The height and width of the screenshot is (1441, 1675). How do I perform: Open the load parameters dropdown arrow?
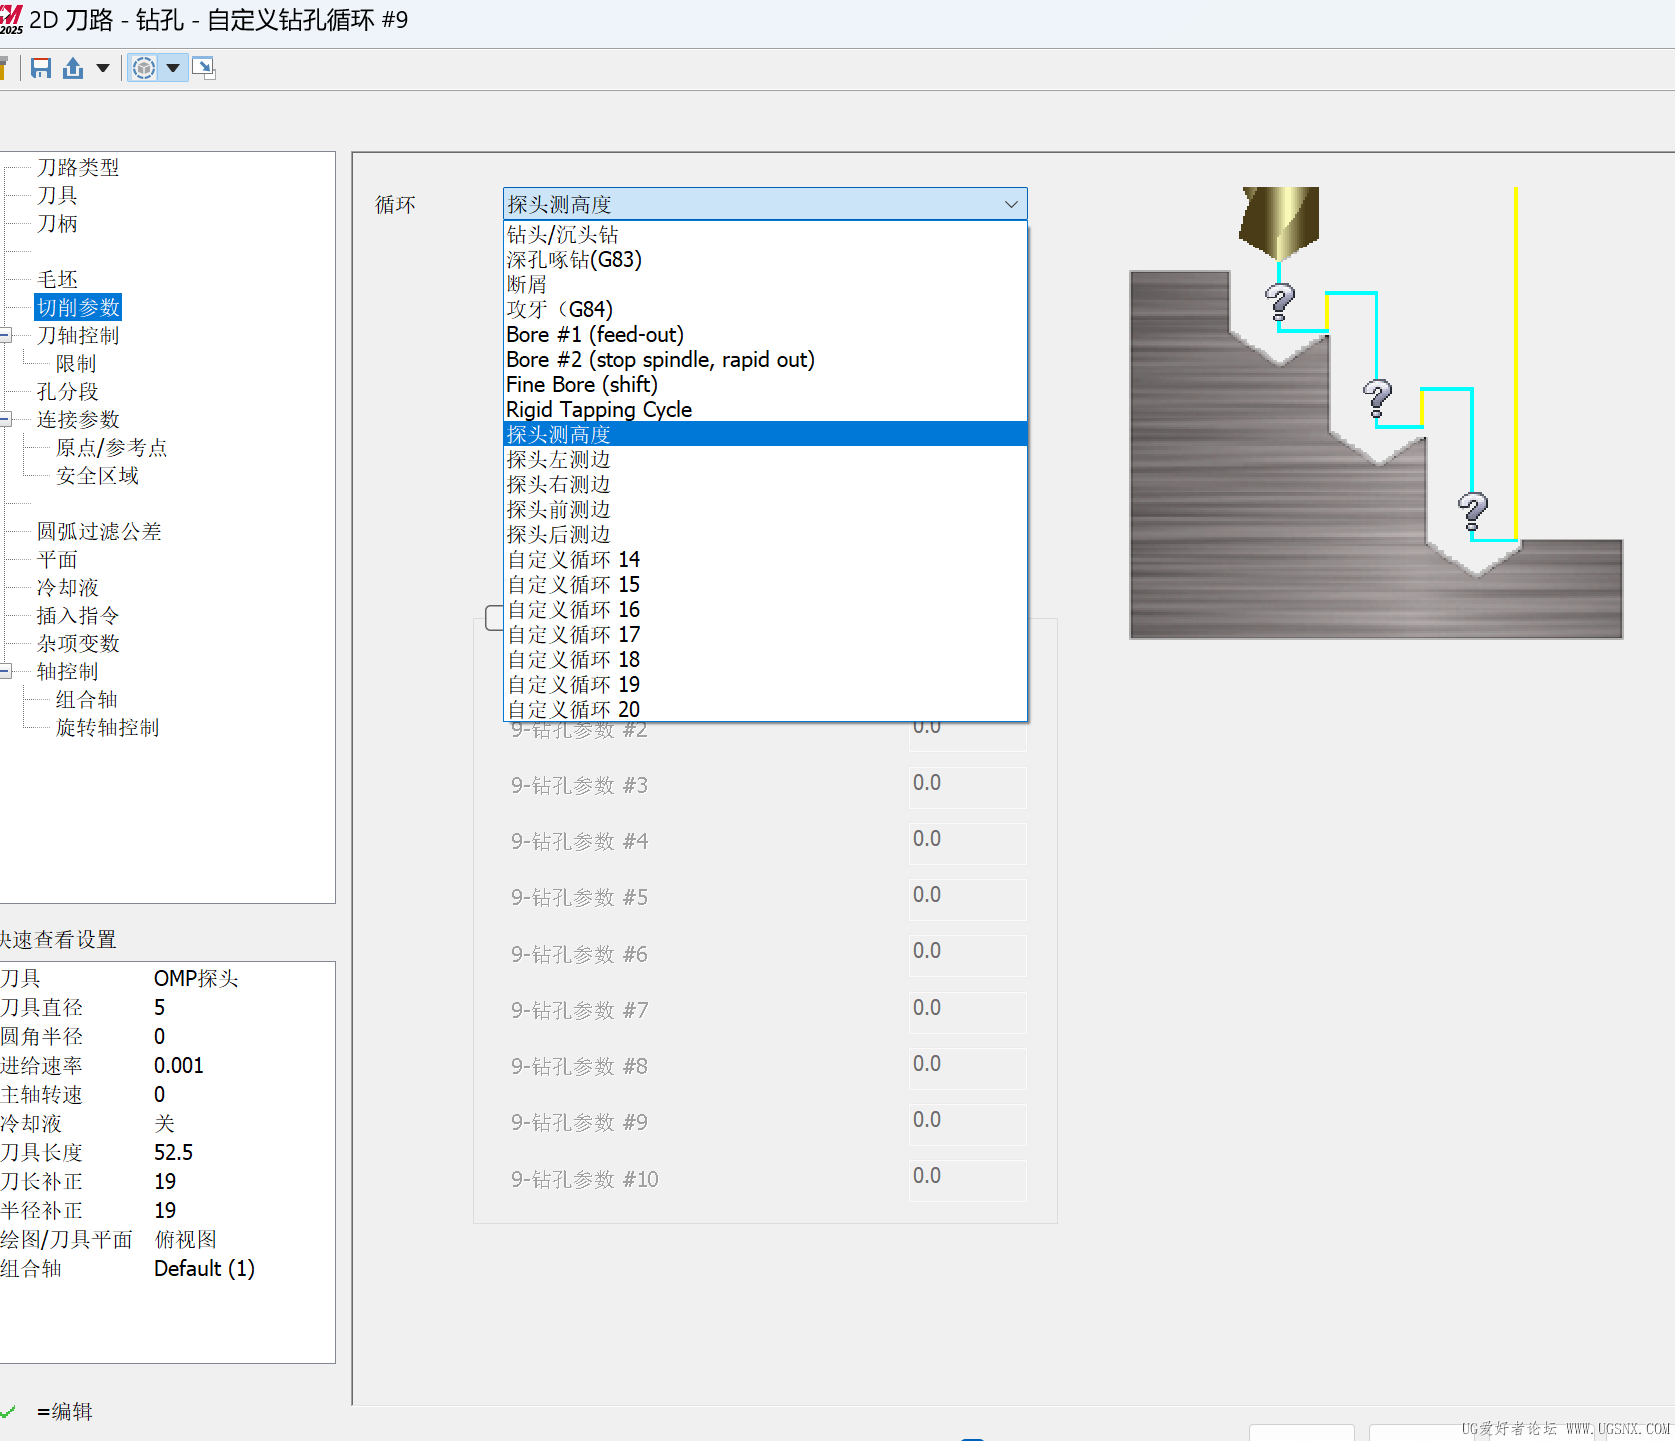[102, 68]
